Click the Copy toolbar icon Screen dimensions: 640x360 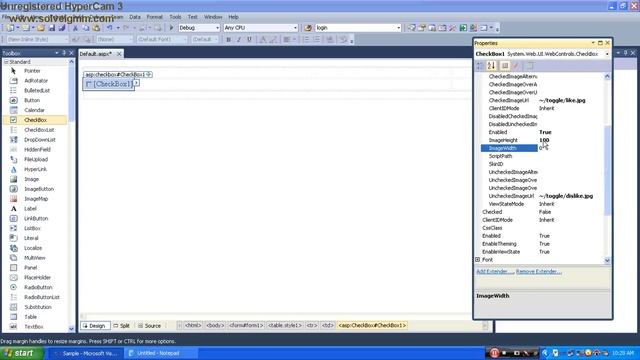point(86,28)
